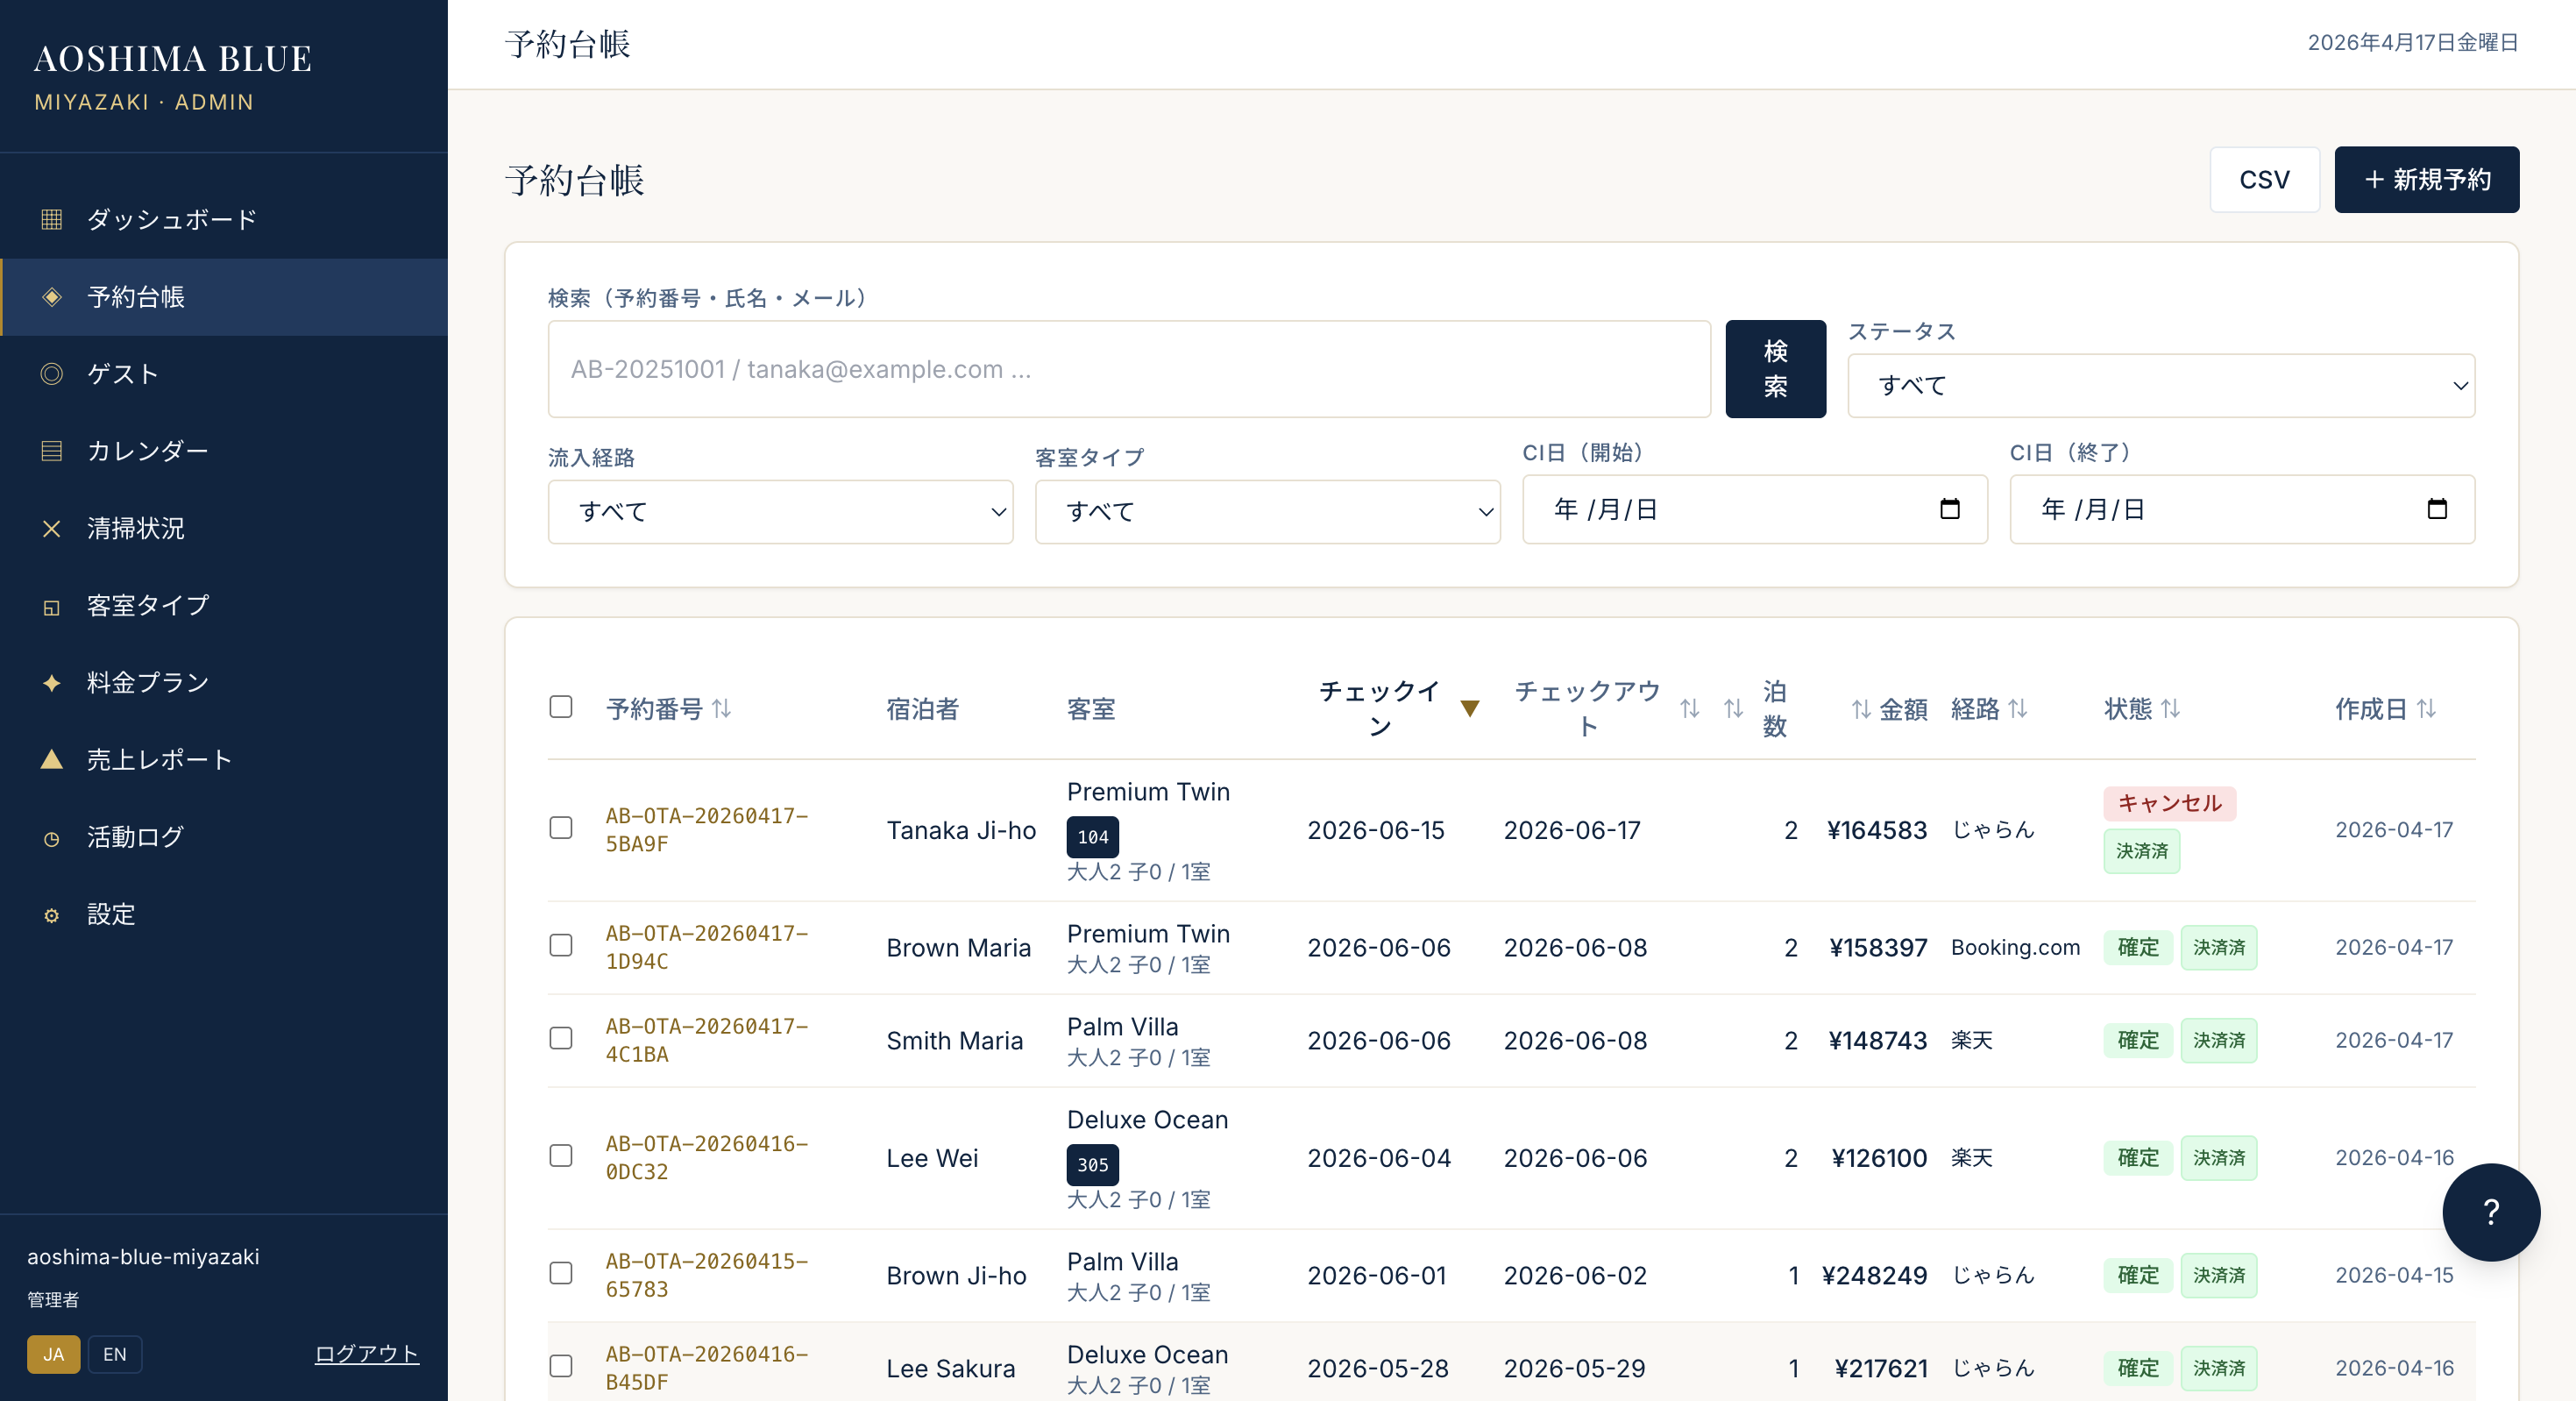Click the キャンセル status badge
This screenshot has width=2576, height=1401.
coord(2169,803)
